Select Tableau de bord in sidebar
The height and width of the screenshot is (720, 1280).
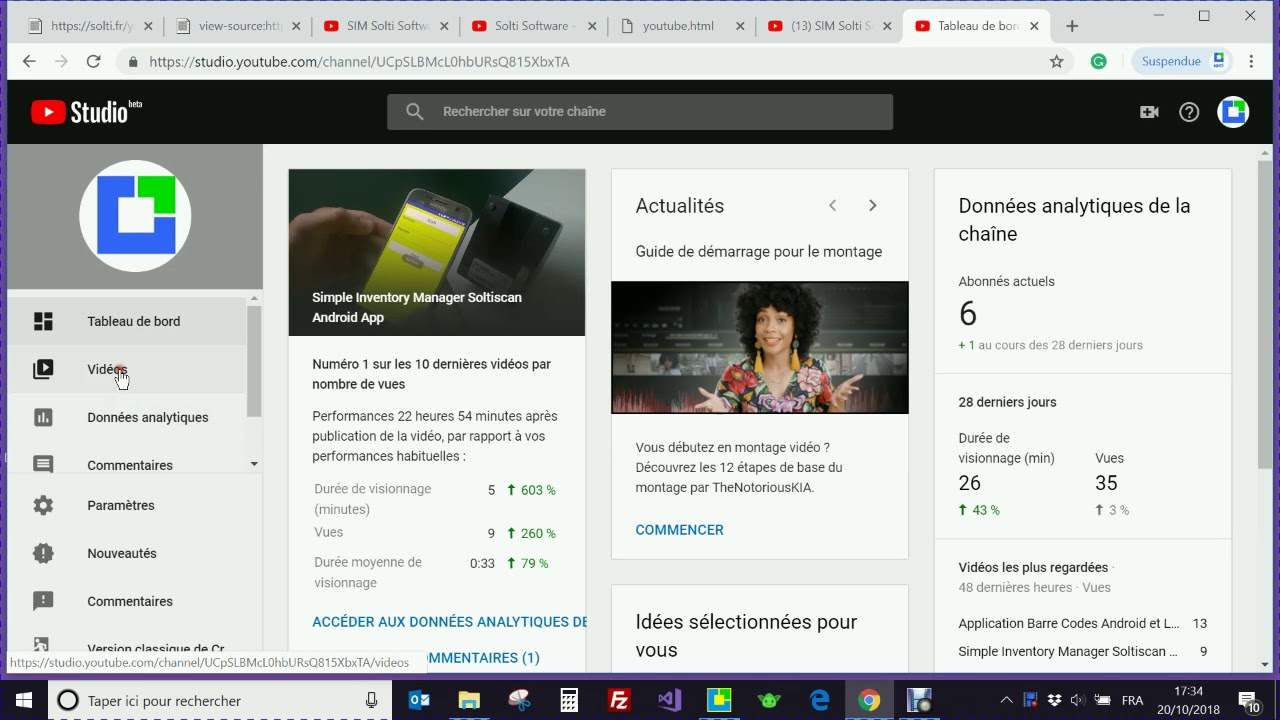(x=127, y=321)
